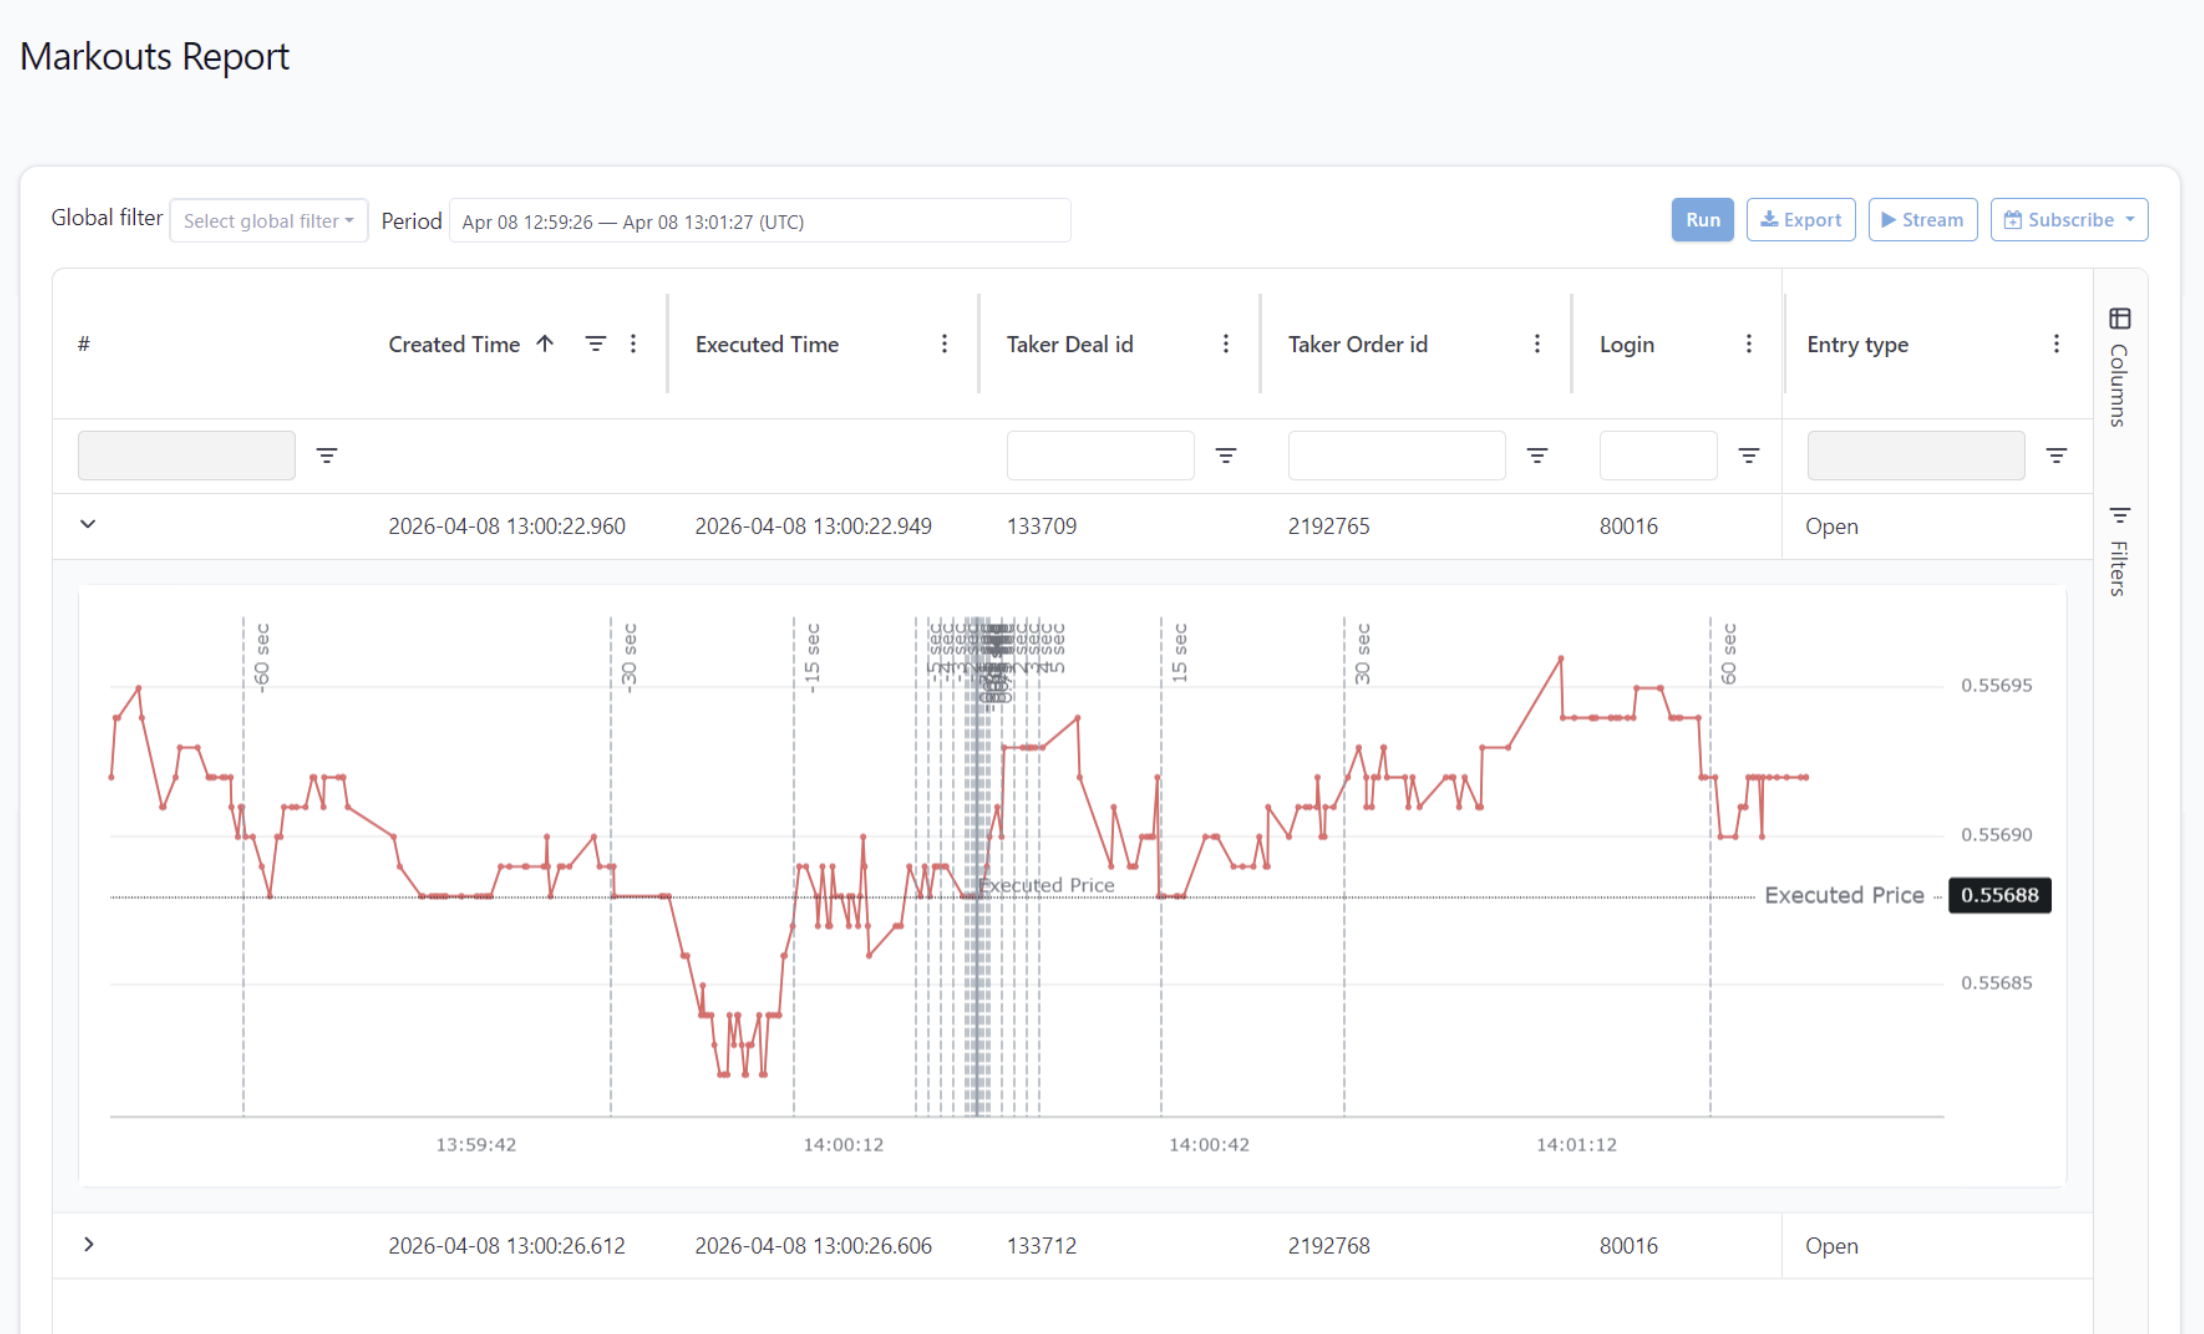Open Taker Deal id column menu
This screenshot has width=2204, height=1334.
coord(1225,344)
